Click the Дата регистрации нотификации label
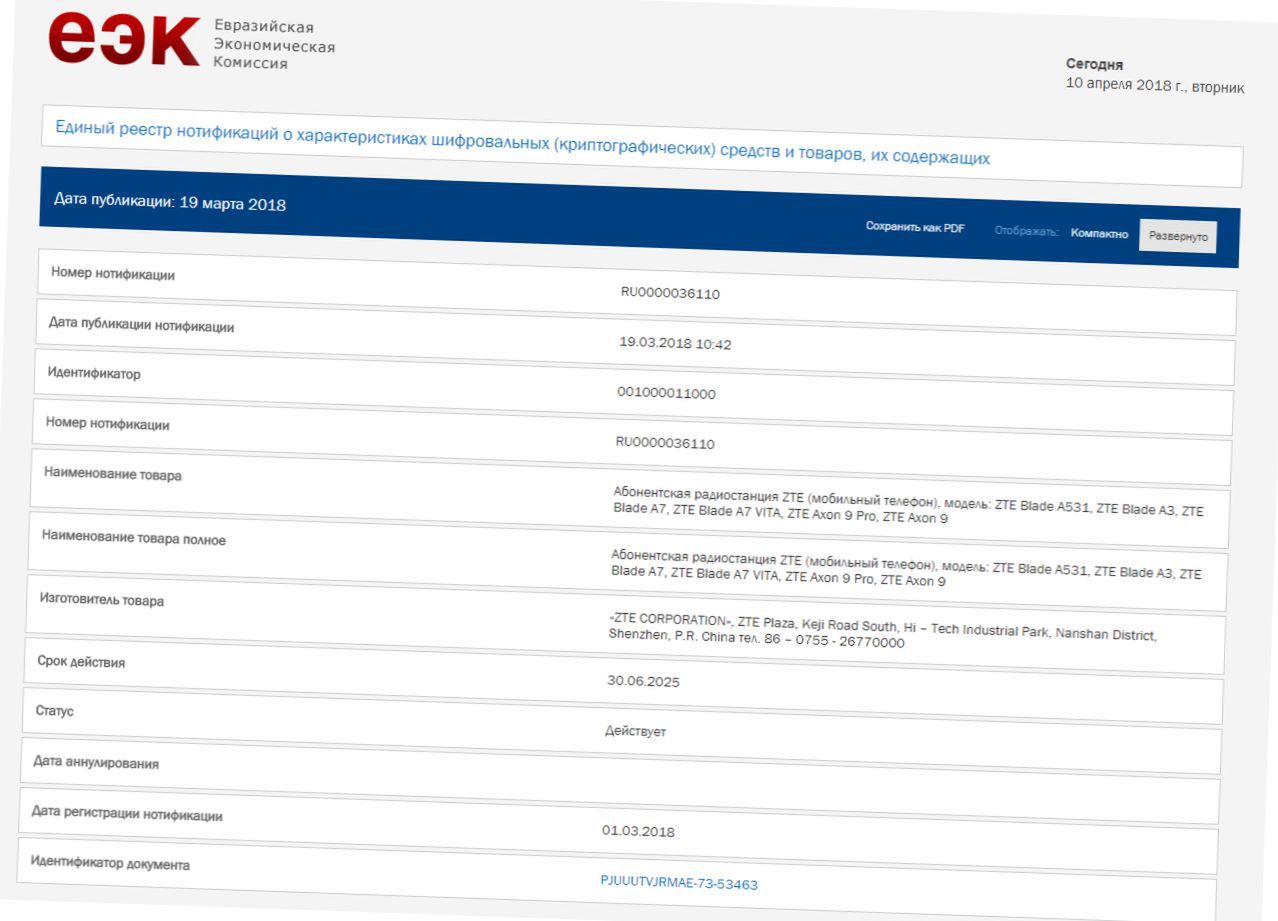 tap(127, 814)
